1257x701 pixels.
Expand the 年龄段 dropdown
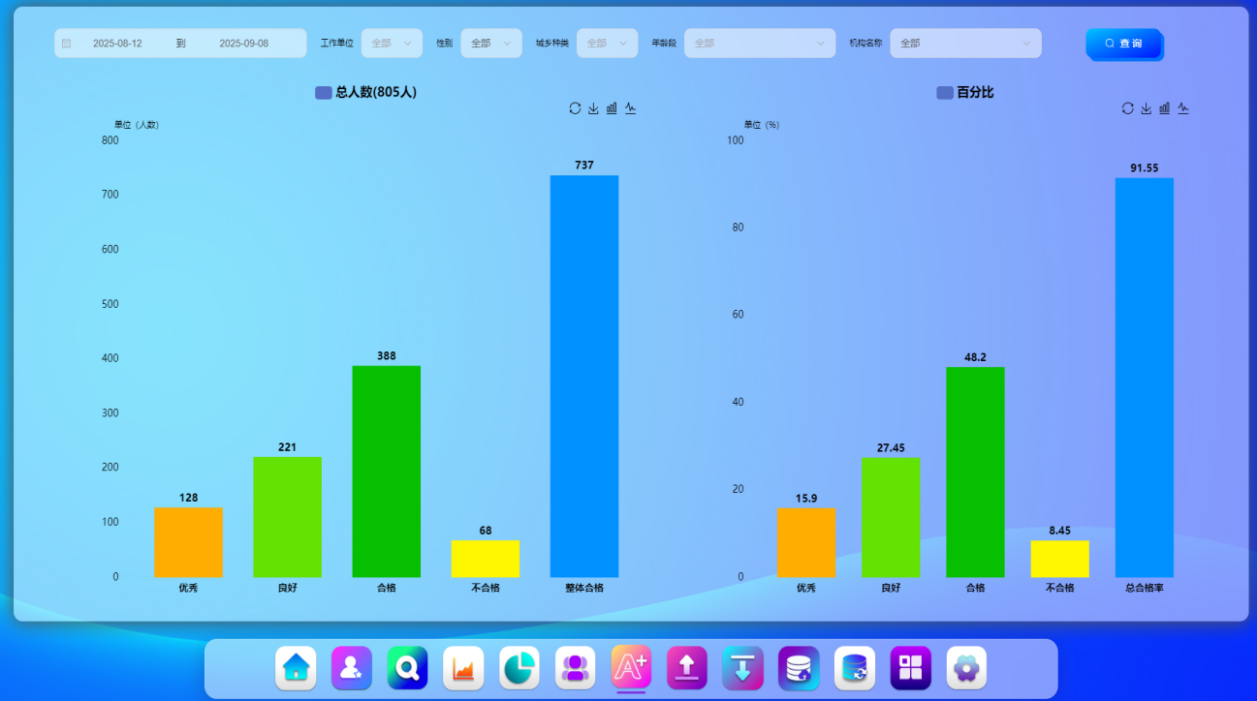[759, 43]
